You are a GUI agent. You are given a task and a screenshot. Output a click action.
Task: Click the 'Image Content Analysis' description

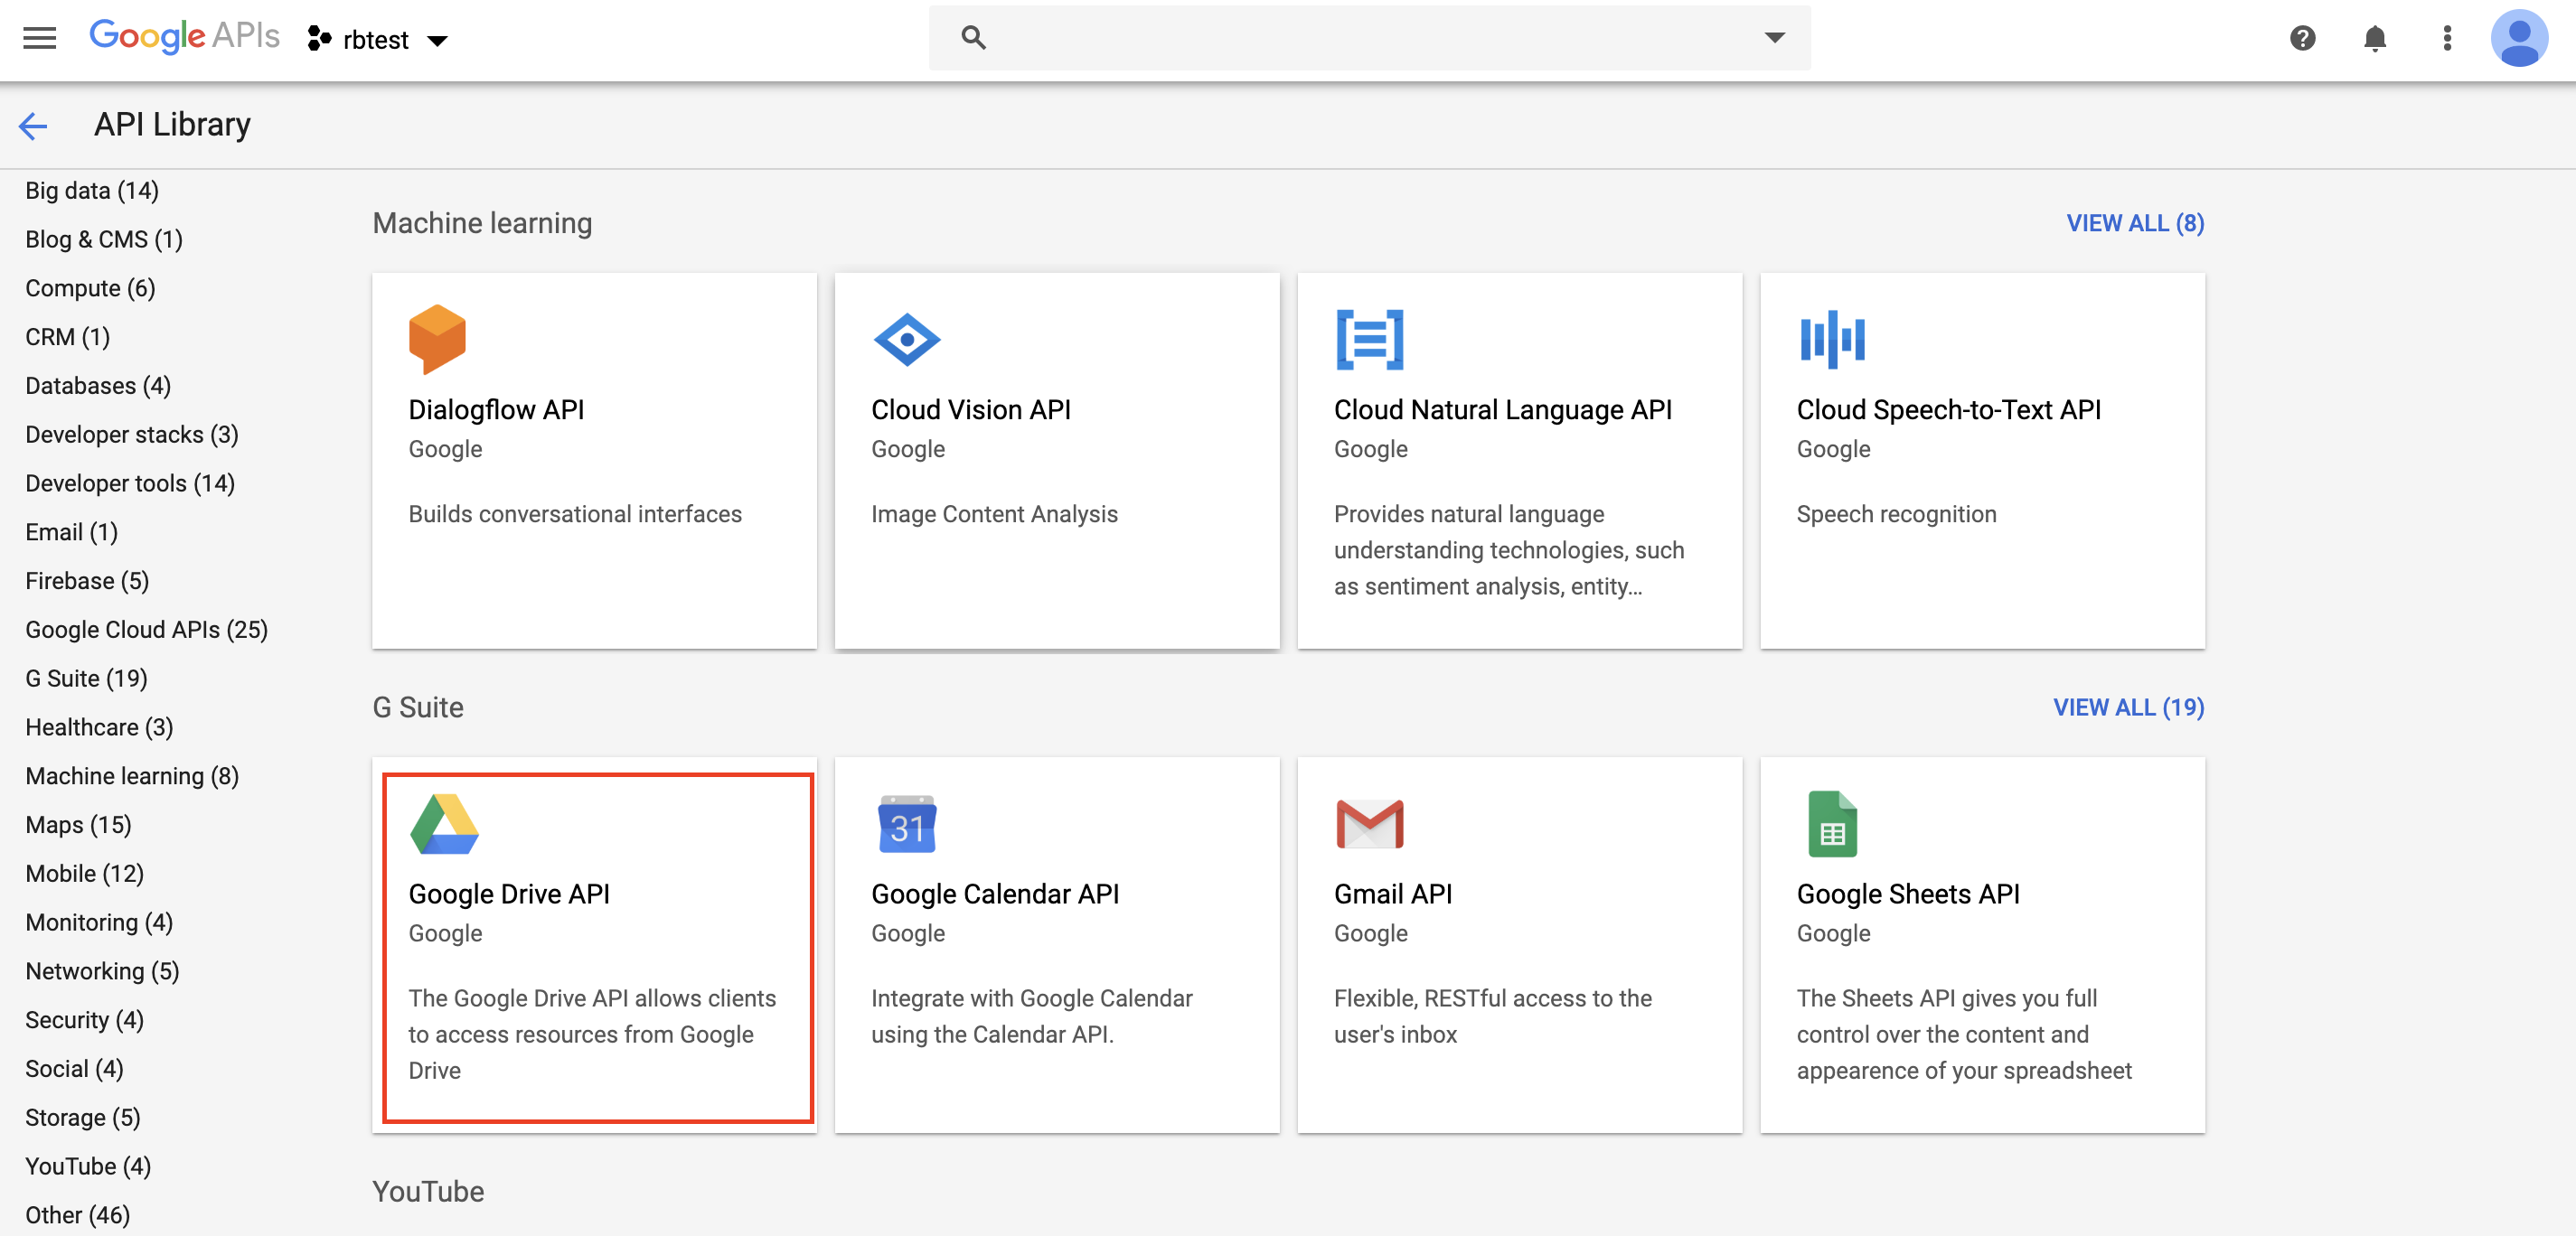(994, 514)
